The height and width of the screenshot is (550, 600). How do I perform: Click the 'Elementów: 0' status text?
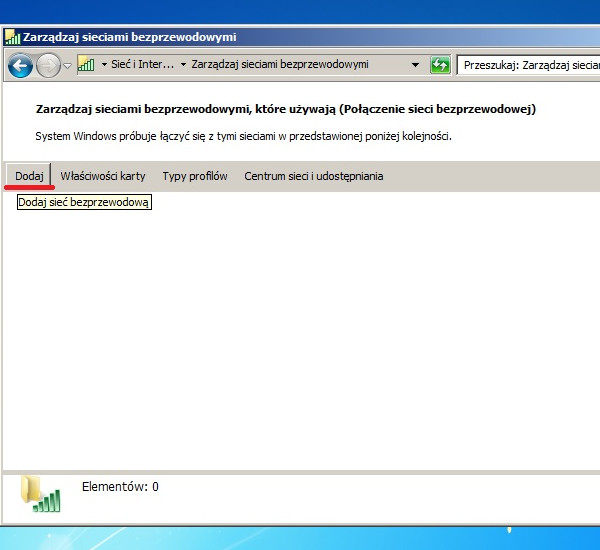coord(119,487)
